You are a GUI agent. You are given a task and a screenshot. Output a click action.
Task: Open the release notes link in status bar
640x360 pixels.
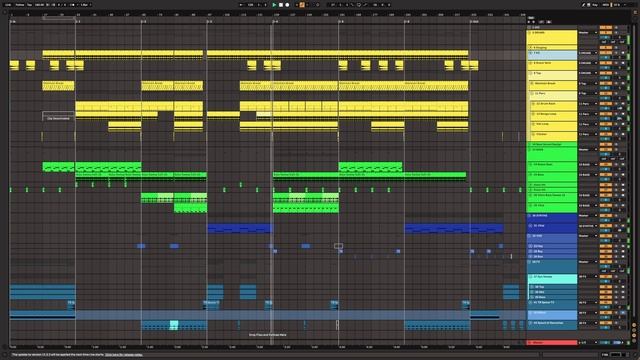click(x=124, y=355)
